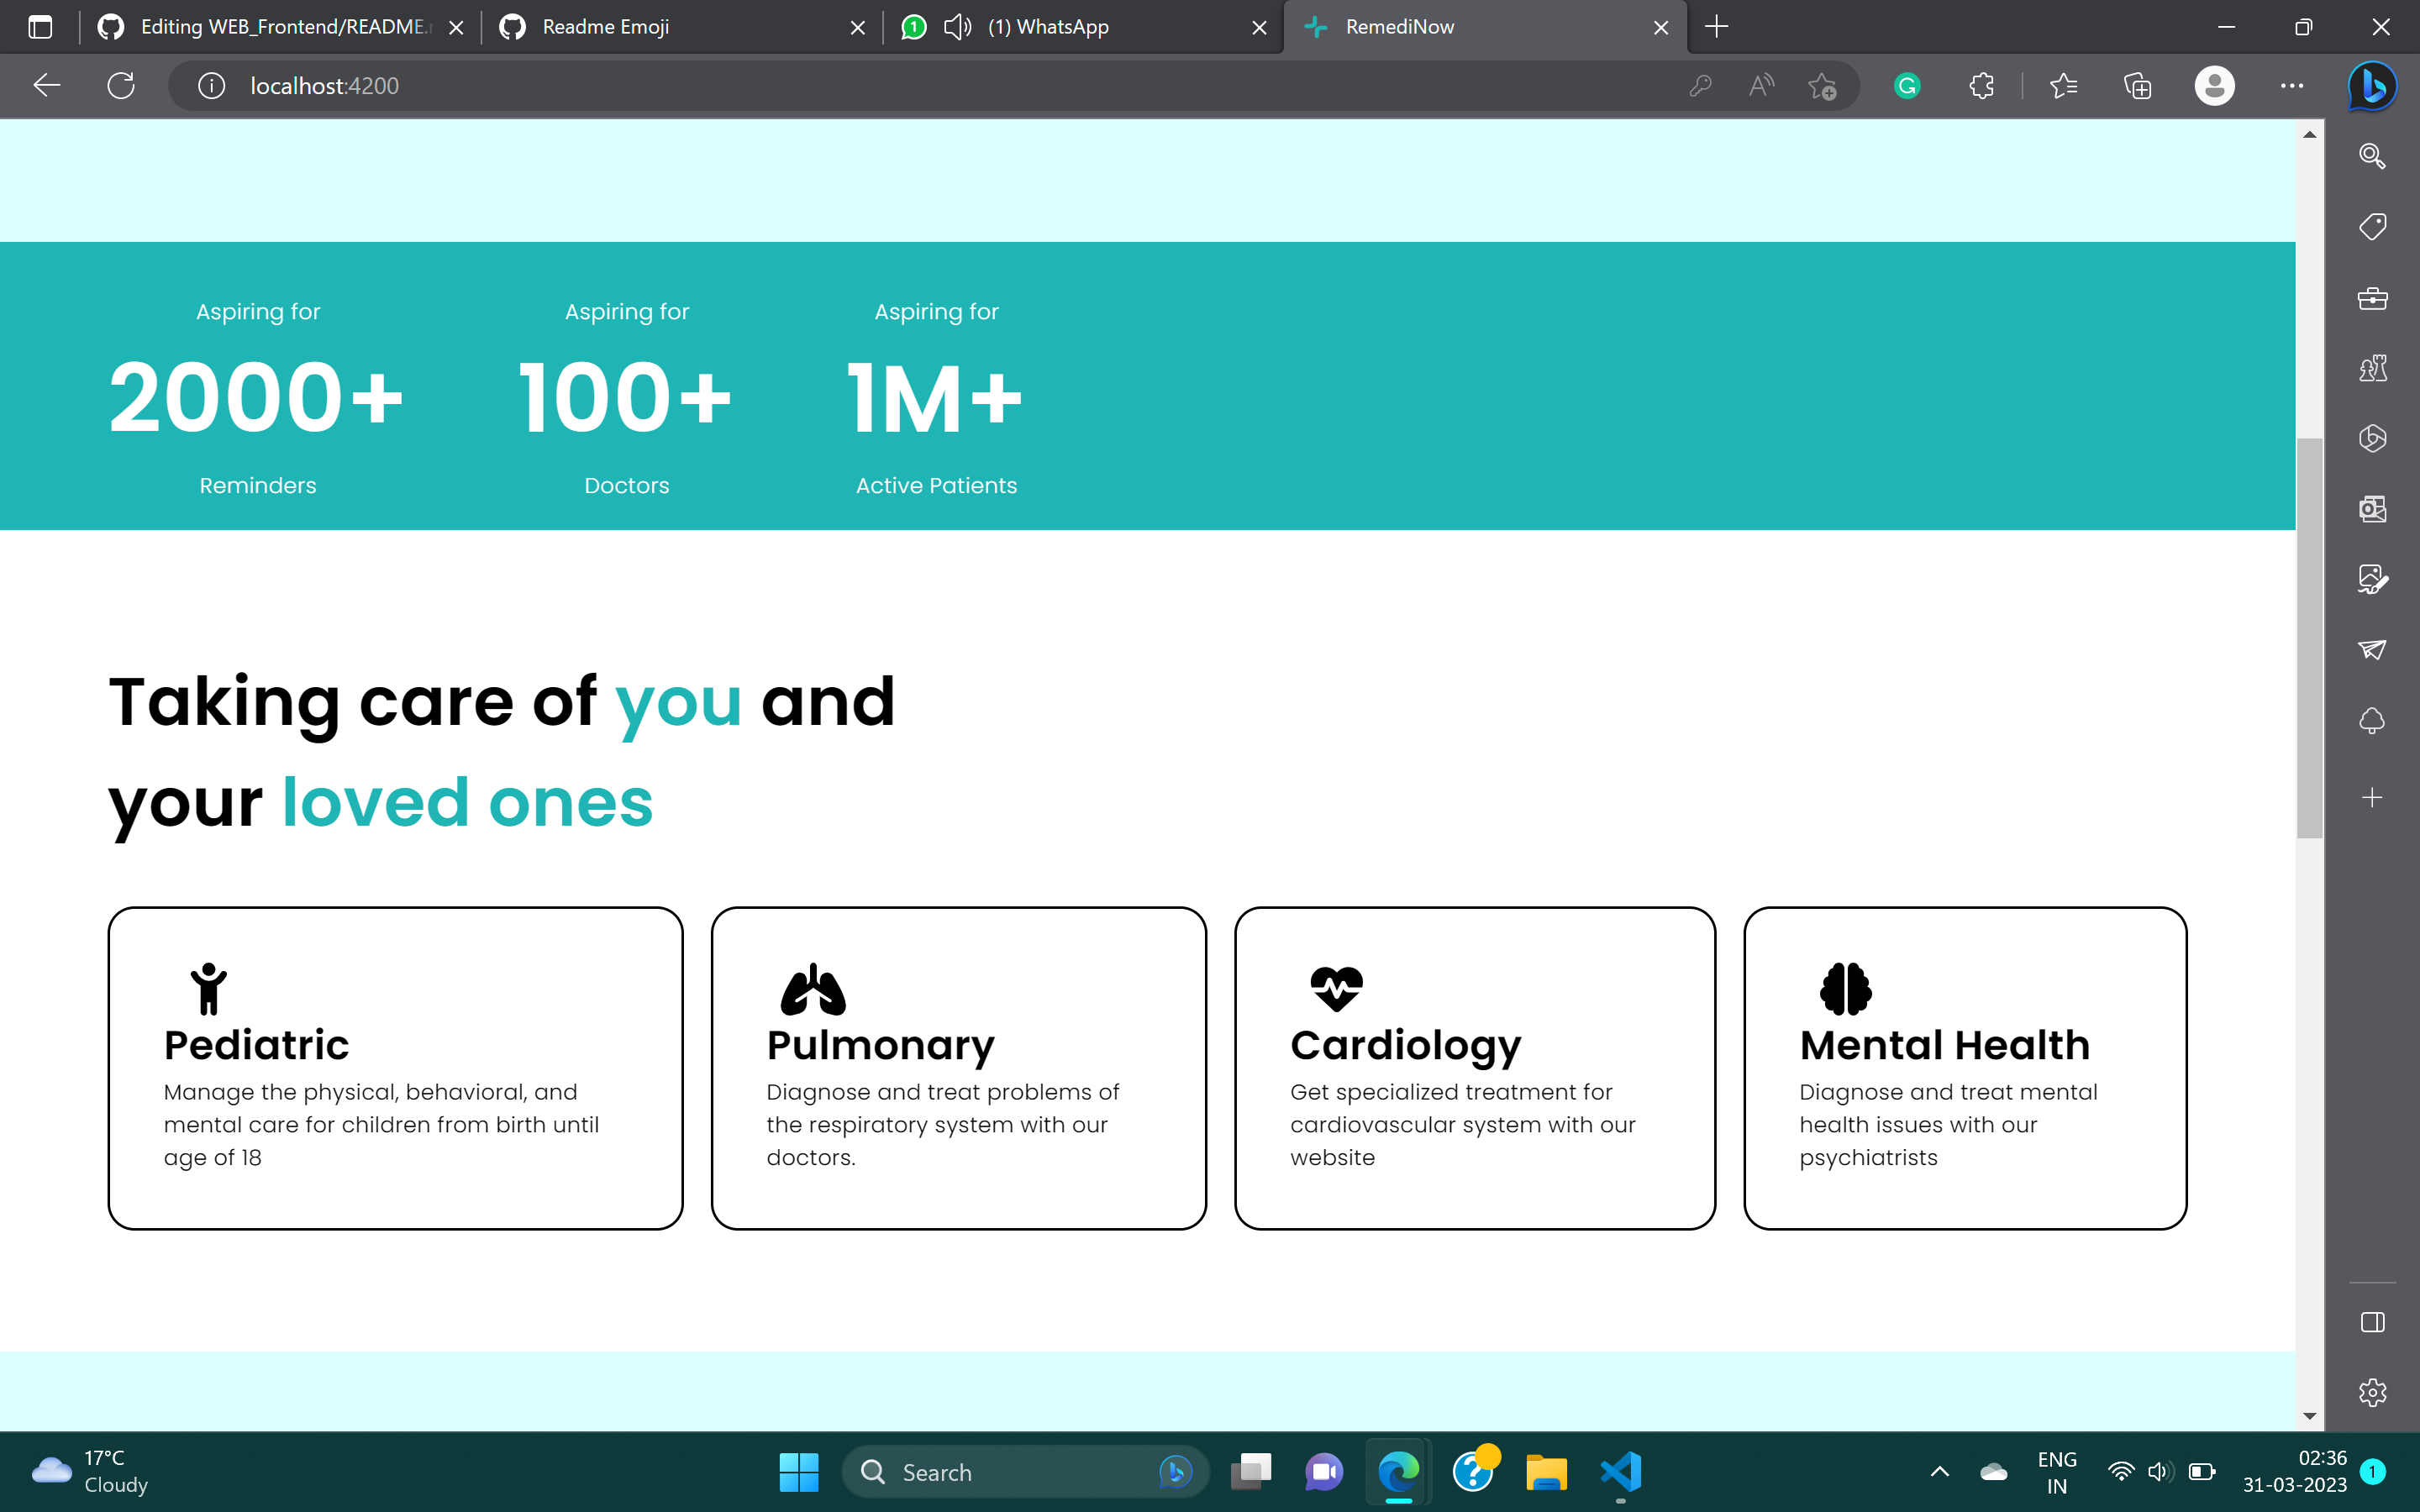Click the Pulmonary specialty card
Image resolution: width=2420 pixels, height=1512 pixels.
[x=958, y=1068]
